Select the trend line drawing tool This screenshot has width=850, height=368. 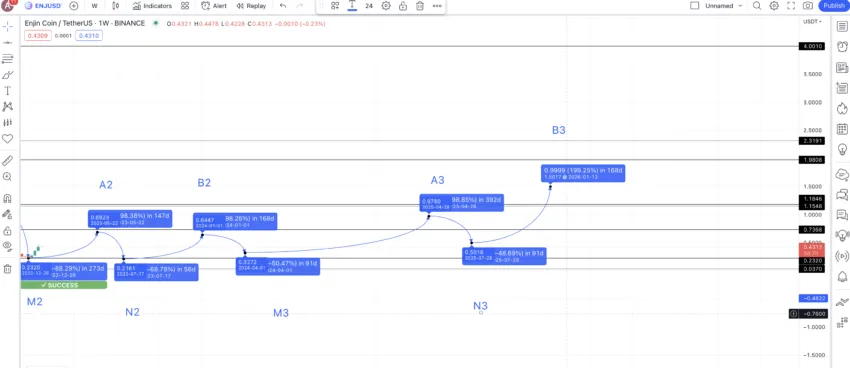tap(8, 42)
